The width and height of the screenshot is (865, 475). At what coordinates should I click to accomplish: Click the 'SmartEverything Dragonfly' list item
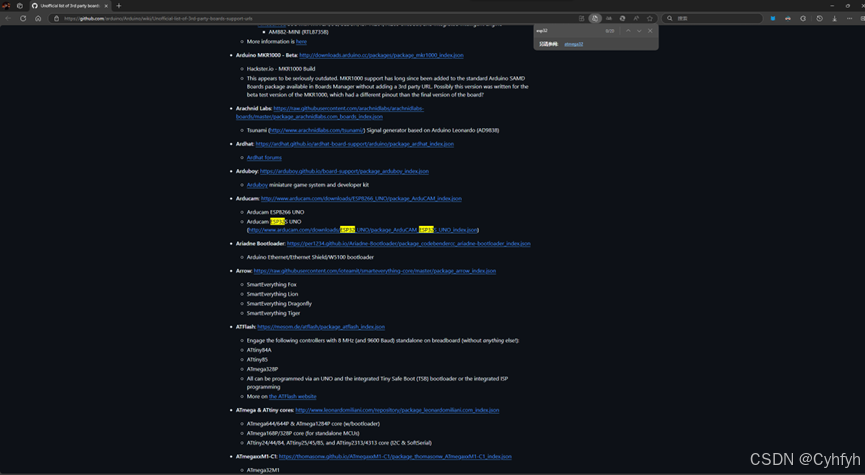click(279, 303)
